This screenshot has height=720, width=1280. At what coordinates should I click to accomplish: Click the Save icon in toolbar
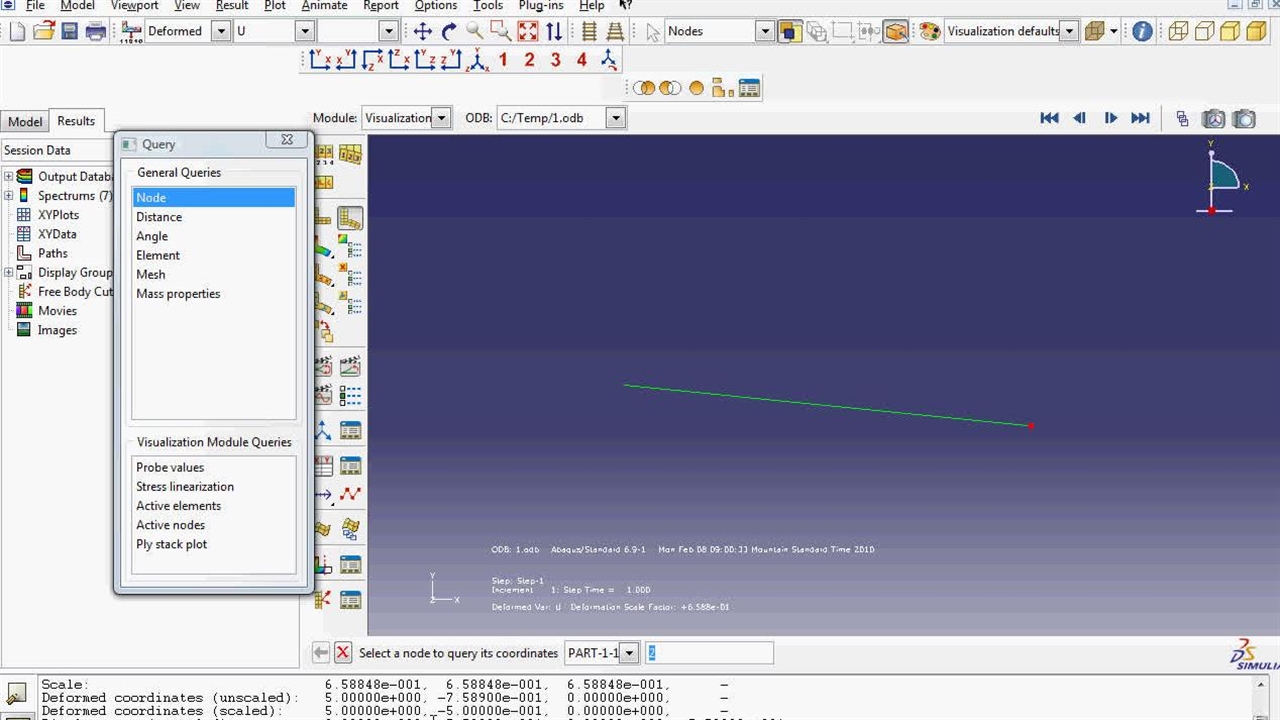click(70, 32)
